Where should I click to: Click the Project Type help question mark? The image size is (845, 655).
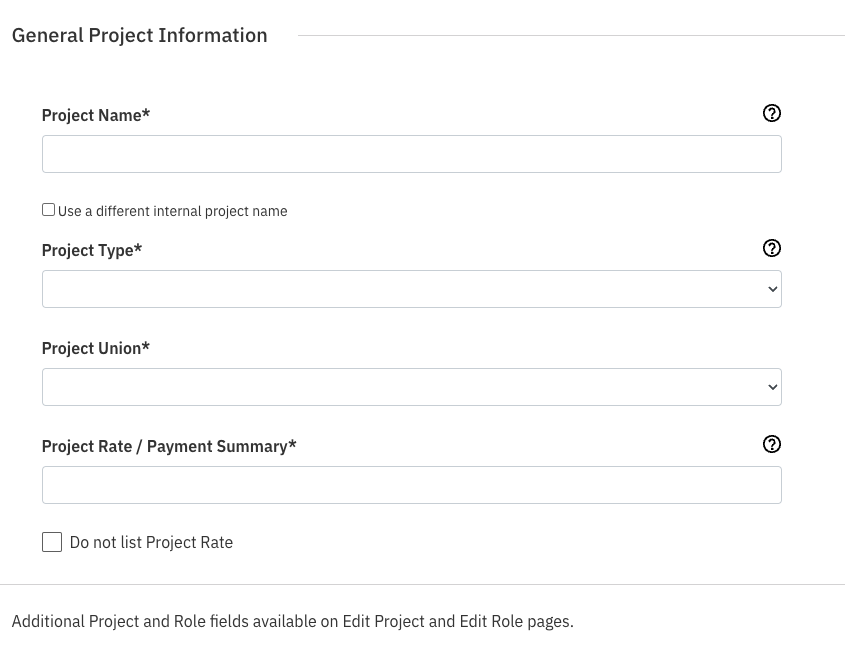(771, 248)
